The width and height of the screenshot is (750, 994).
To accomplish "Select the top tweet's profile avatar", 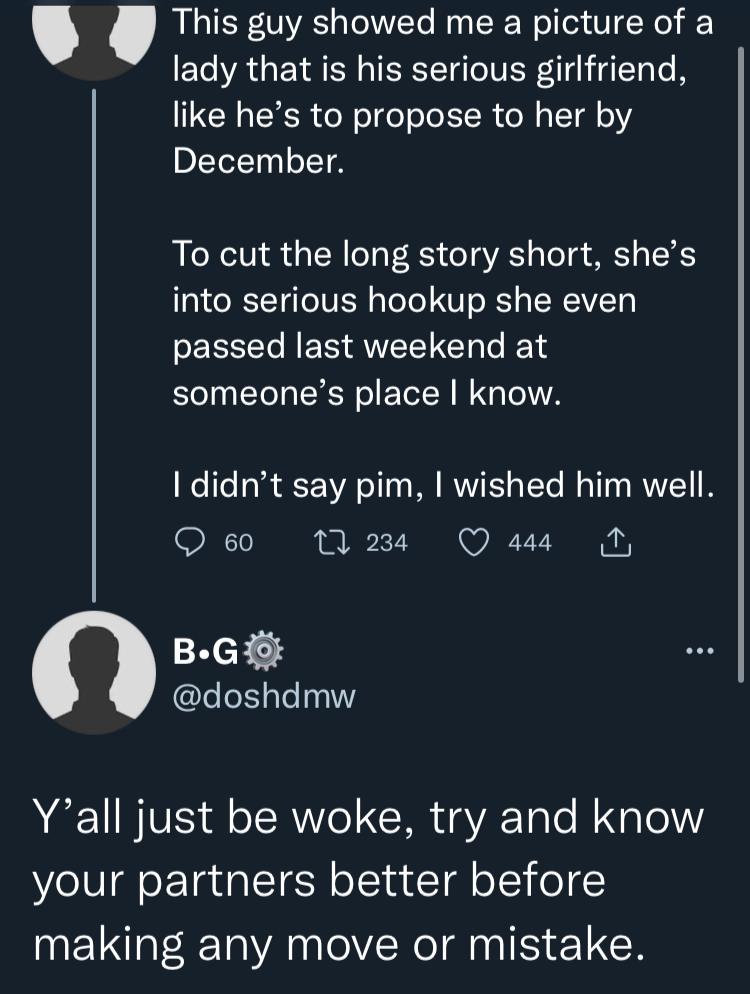I will click(94, 31).
